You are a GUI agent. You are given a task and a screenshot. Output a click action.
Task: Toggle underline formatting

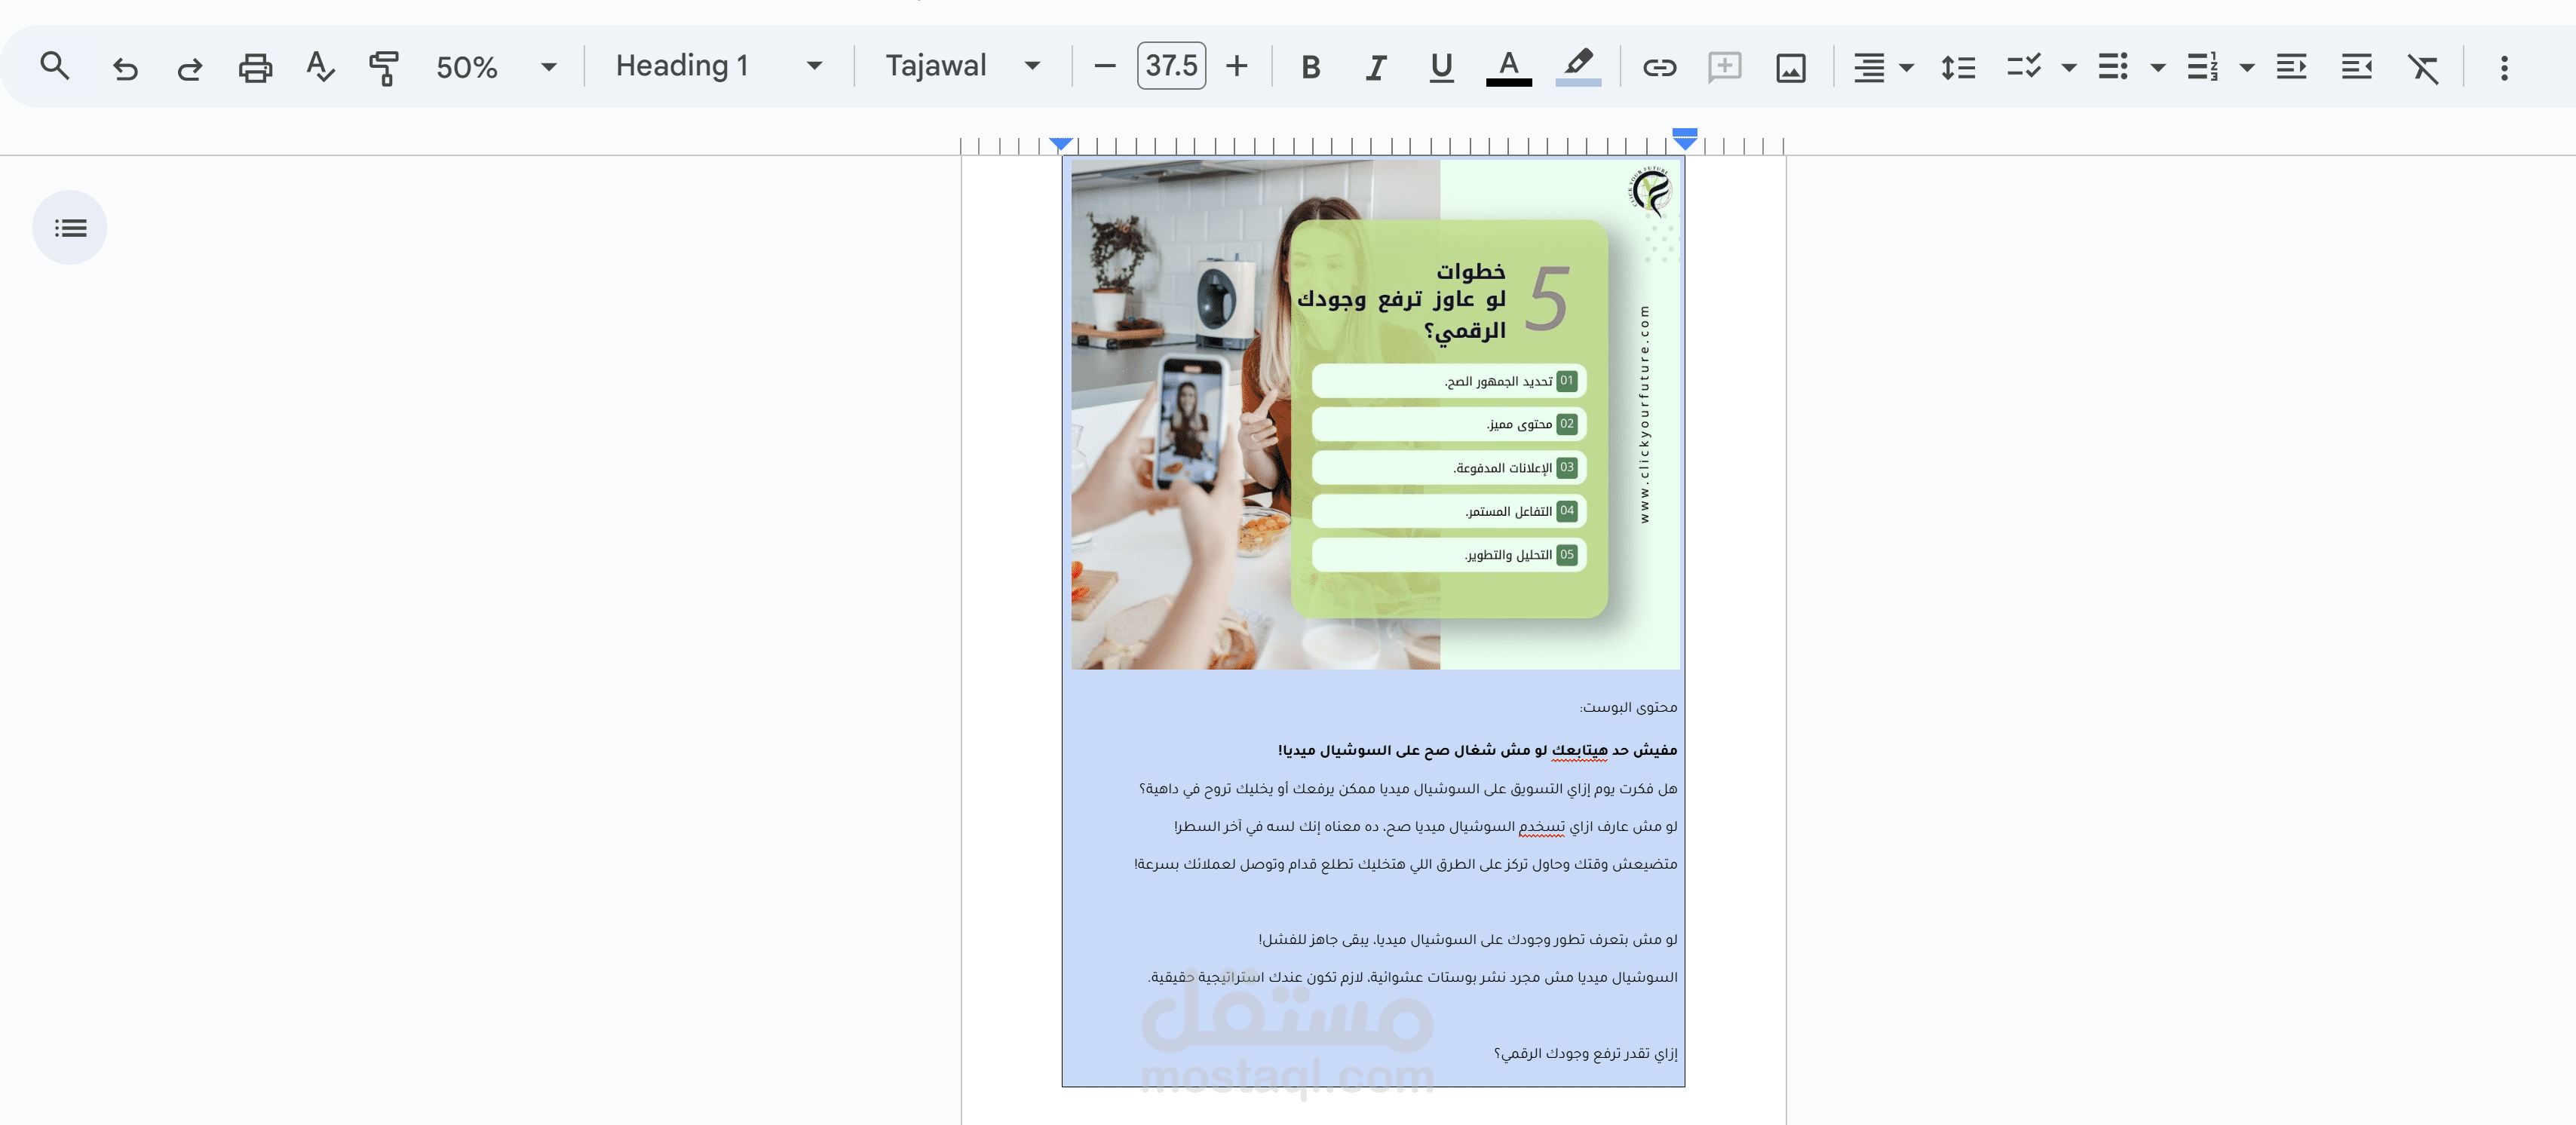pos(1441,67)
